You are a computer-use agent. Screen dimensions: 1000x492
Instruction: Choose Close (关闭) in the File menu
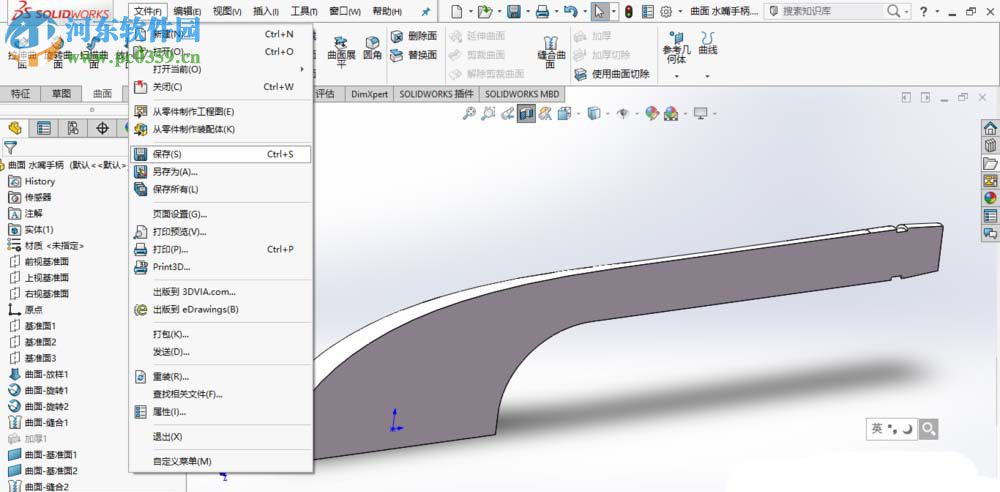tap(221, 87)
